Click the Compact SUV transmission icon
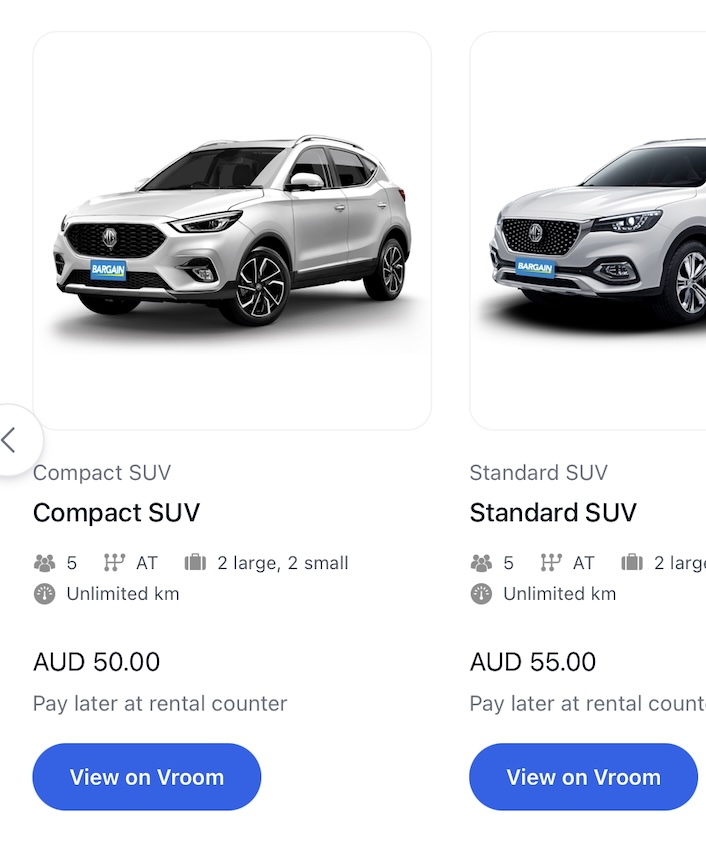This screenshot has width=706, height=860. click(114, 563)
